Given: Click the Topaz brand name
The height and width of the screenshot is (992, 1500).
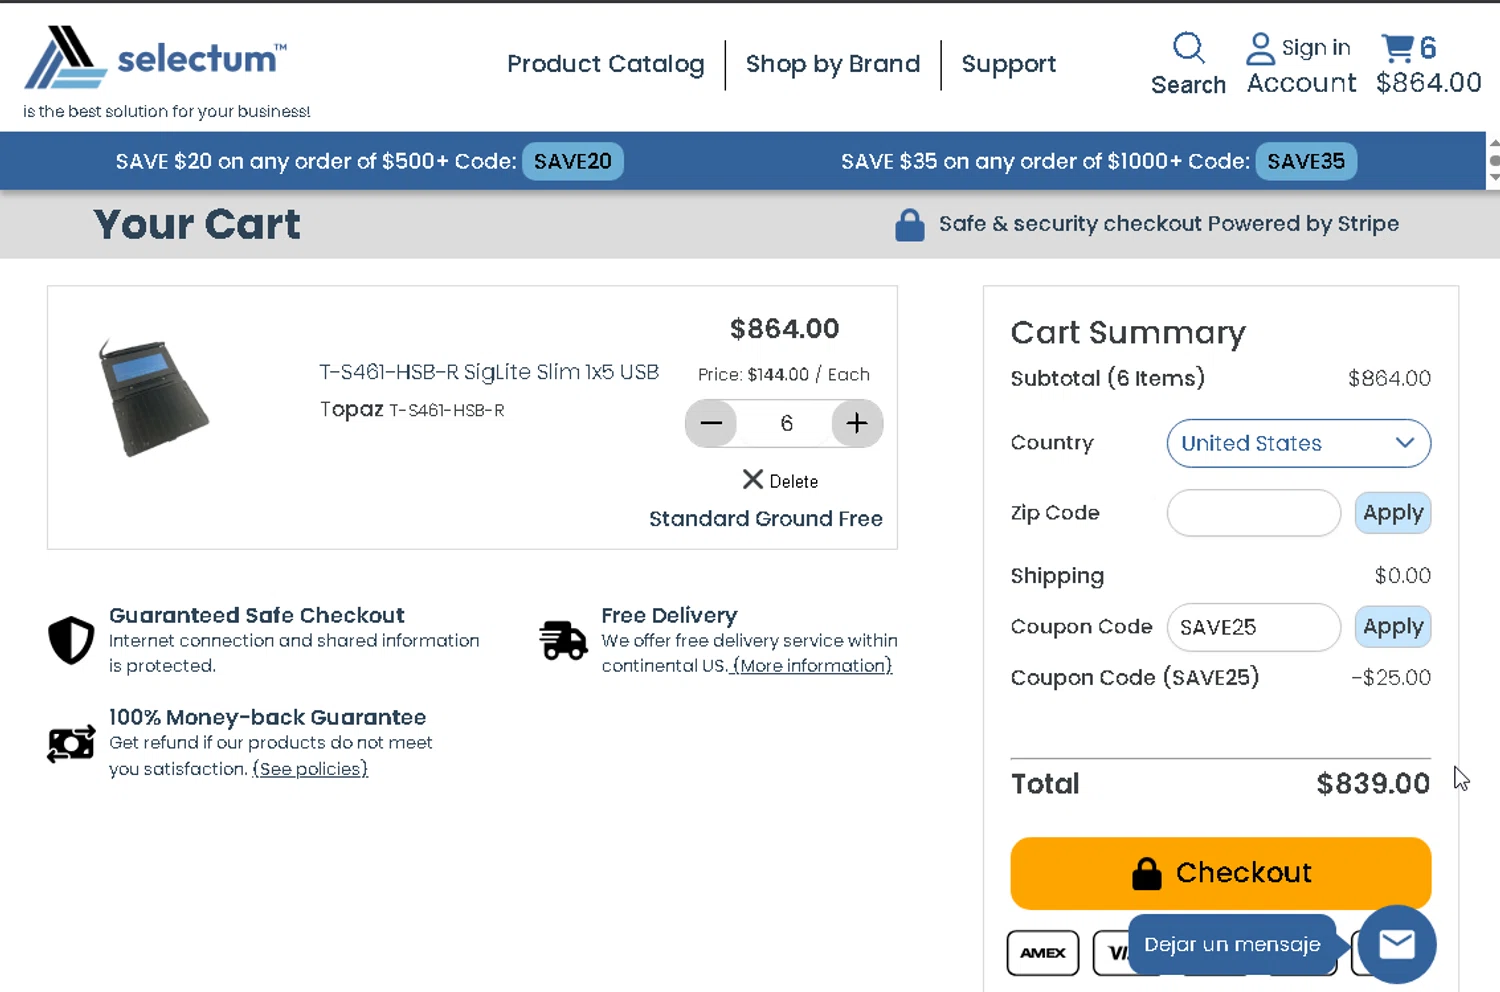Looking at the screenshot, I should tap(351, 409).
